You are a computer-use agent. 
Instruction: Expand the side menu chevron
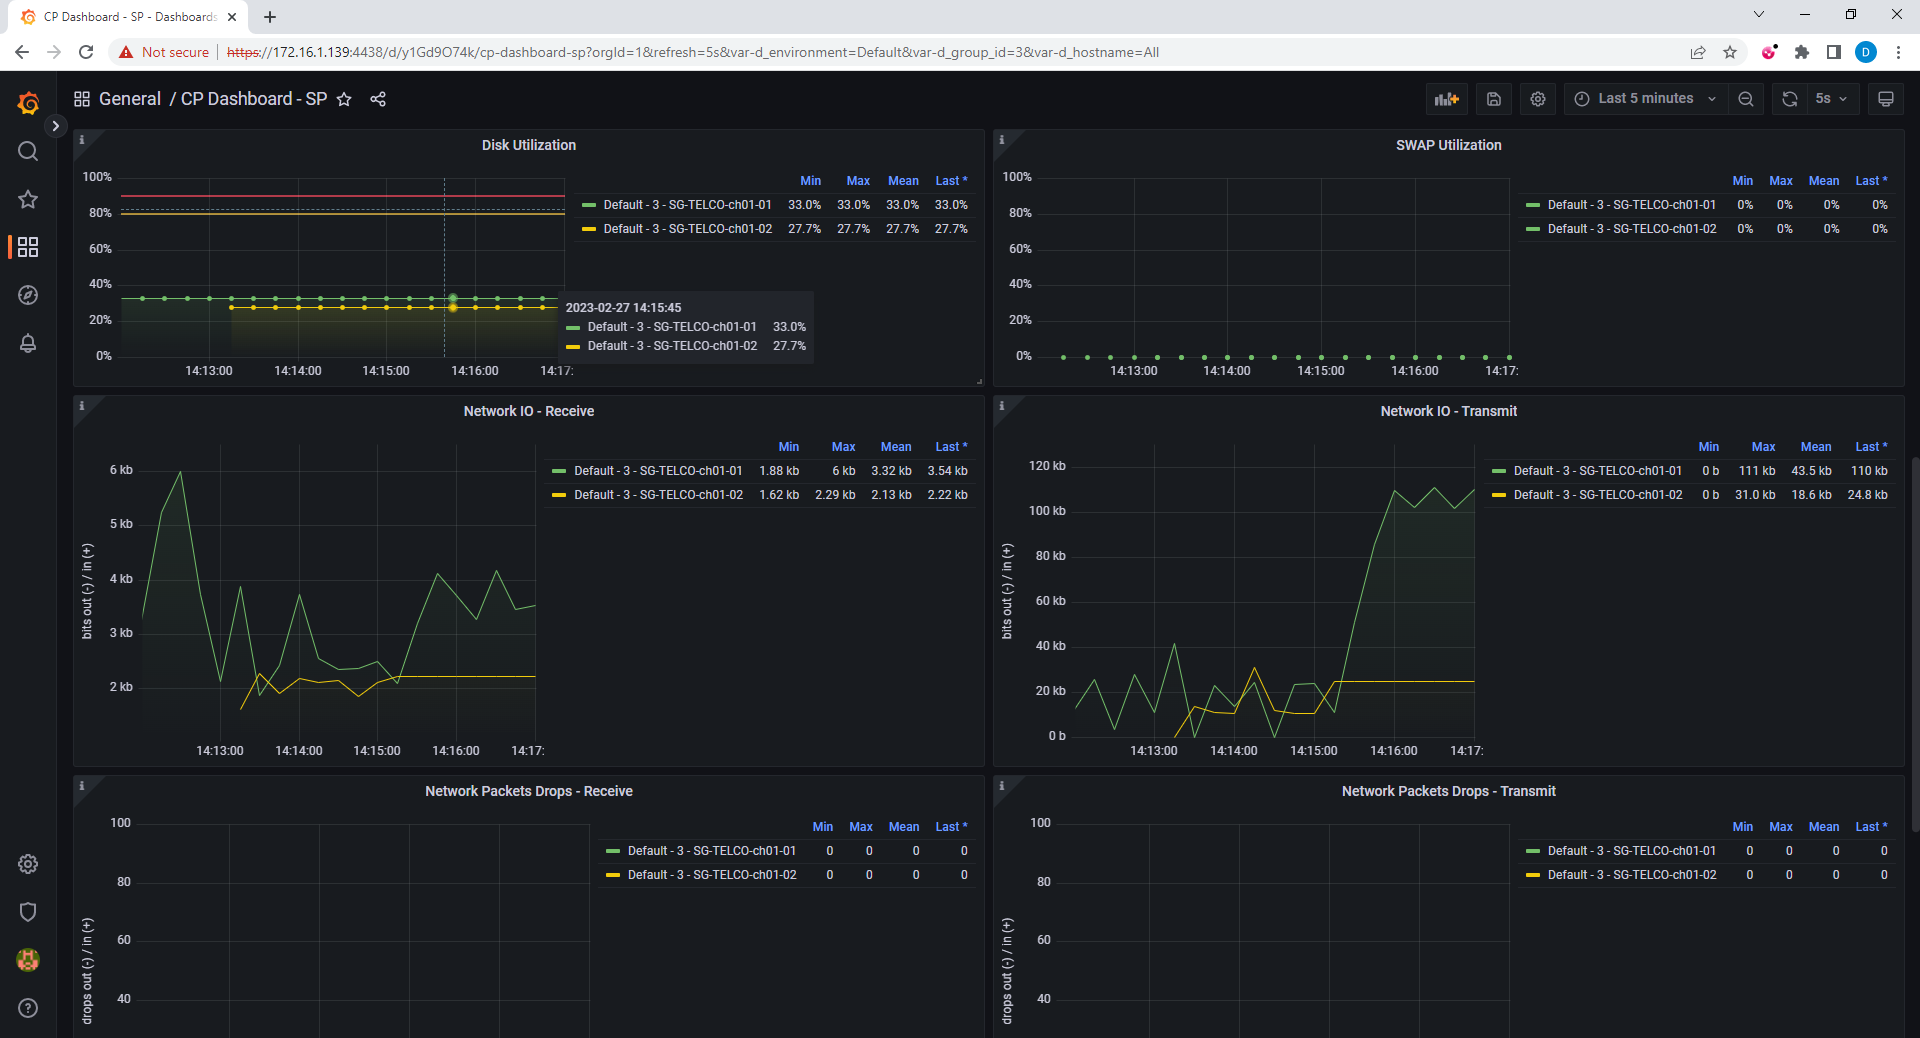56,126
